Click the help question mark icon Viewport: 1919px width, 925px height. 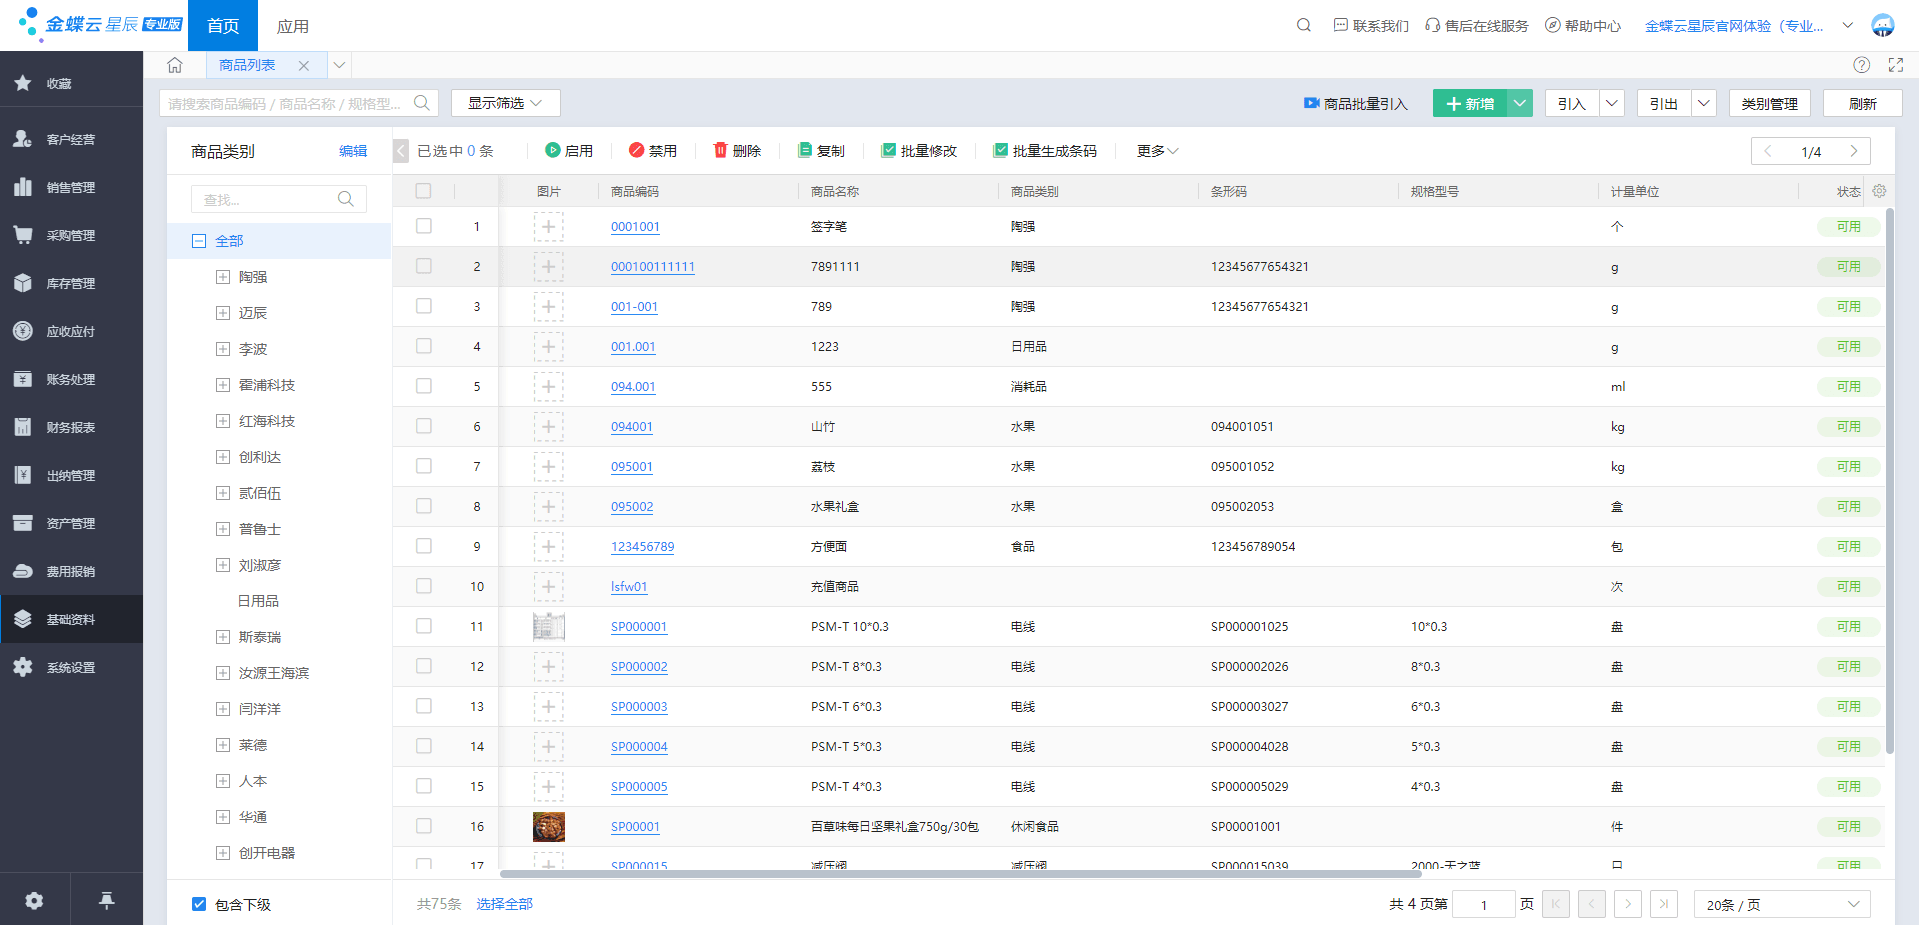1861,65
